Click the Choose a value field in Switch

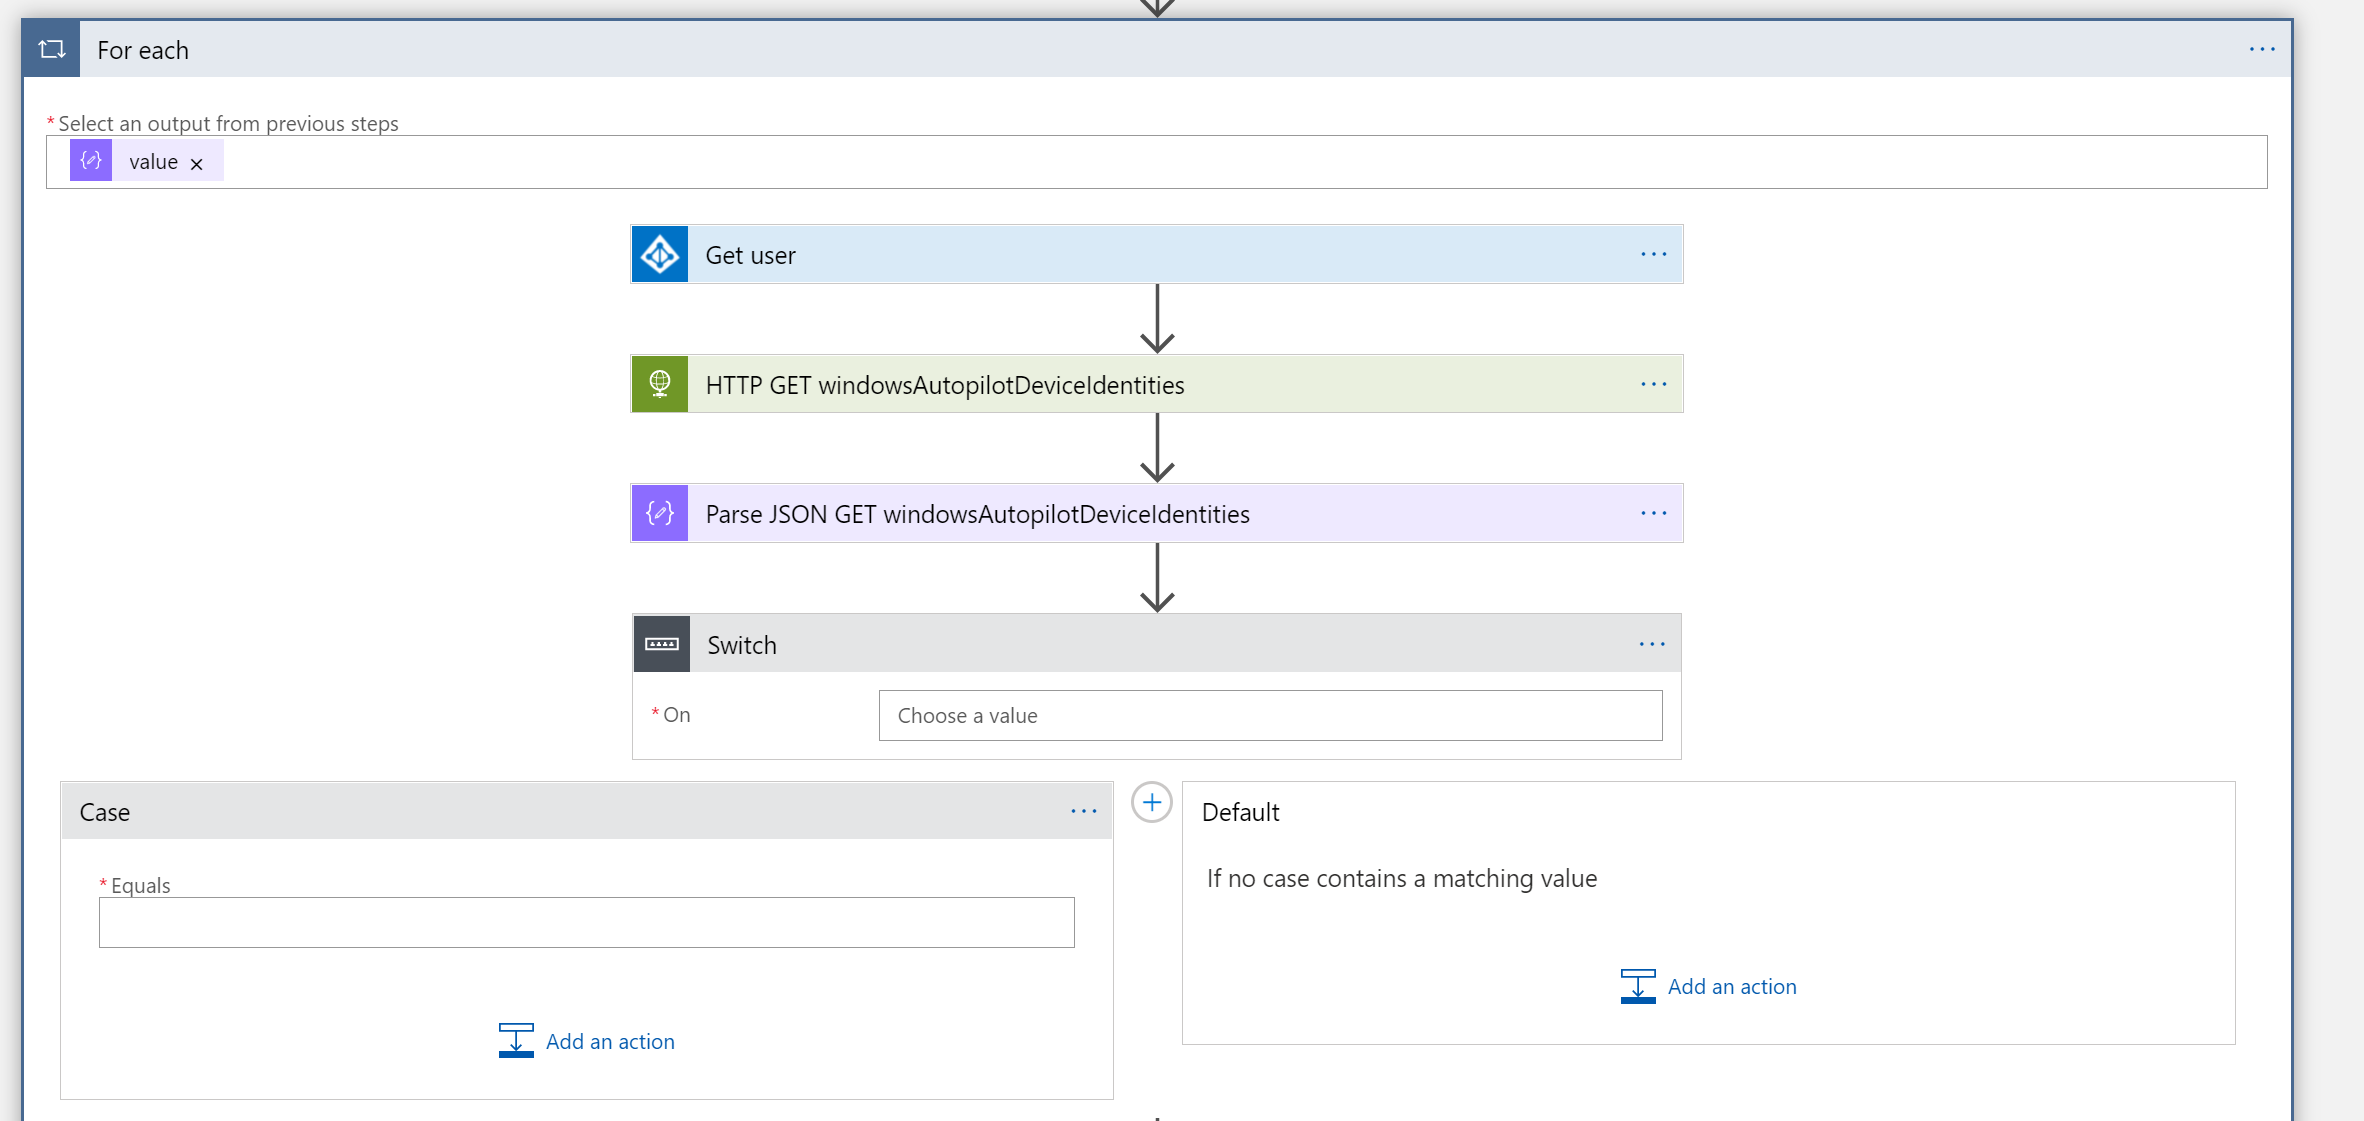(x=1269, y=715)
